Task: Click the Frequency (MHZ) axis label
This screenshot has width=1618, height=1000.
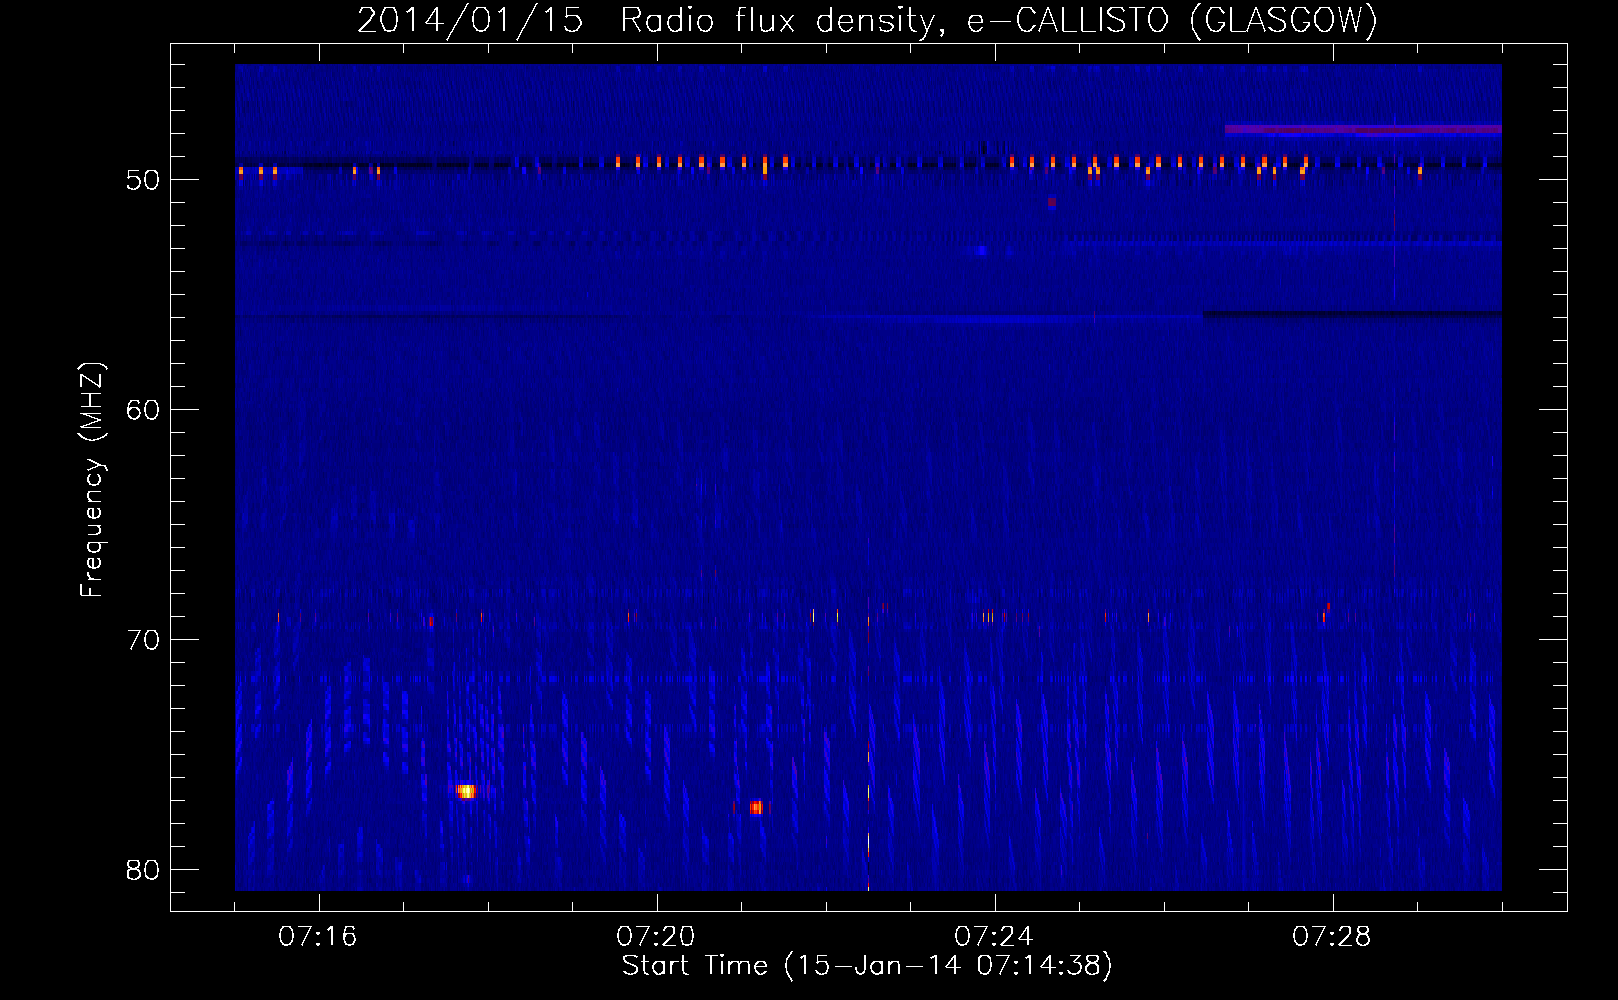Action: (92, 480)
